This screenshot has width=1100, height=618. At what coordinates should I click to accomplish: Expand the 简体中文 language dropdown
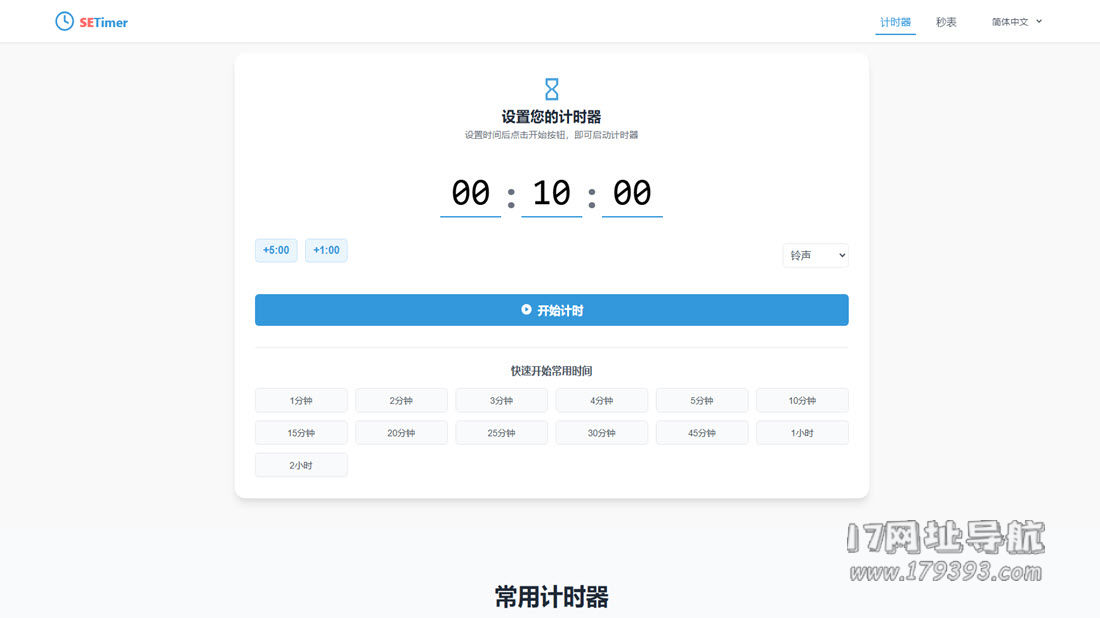(x=1016, y=22)
